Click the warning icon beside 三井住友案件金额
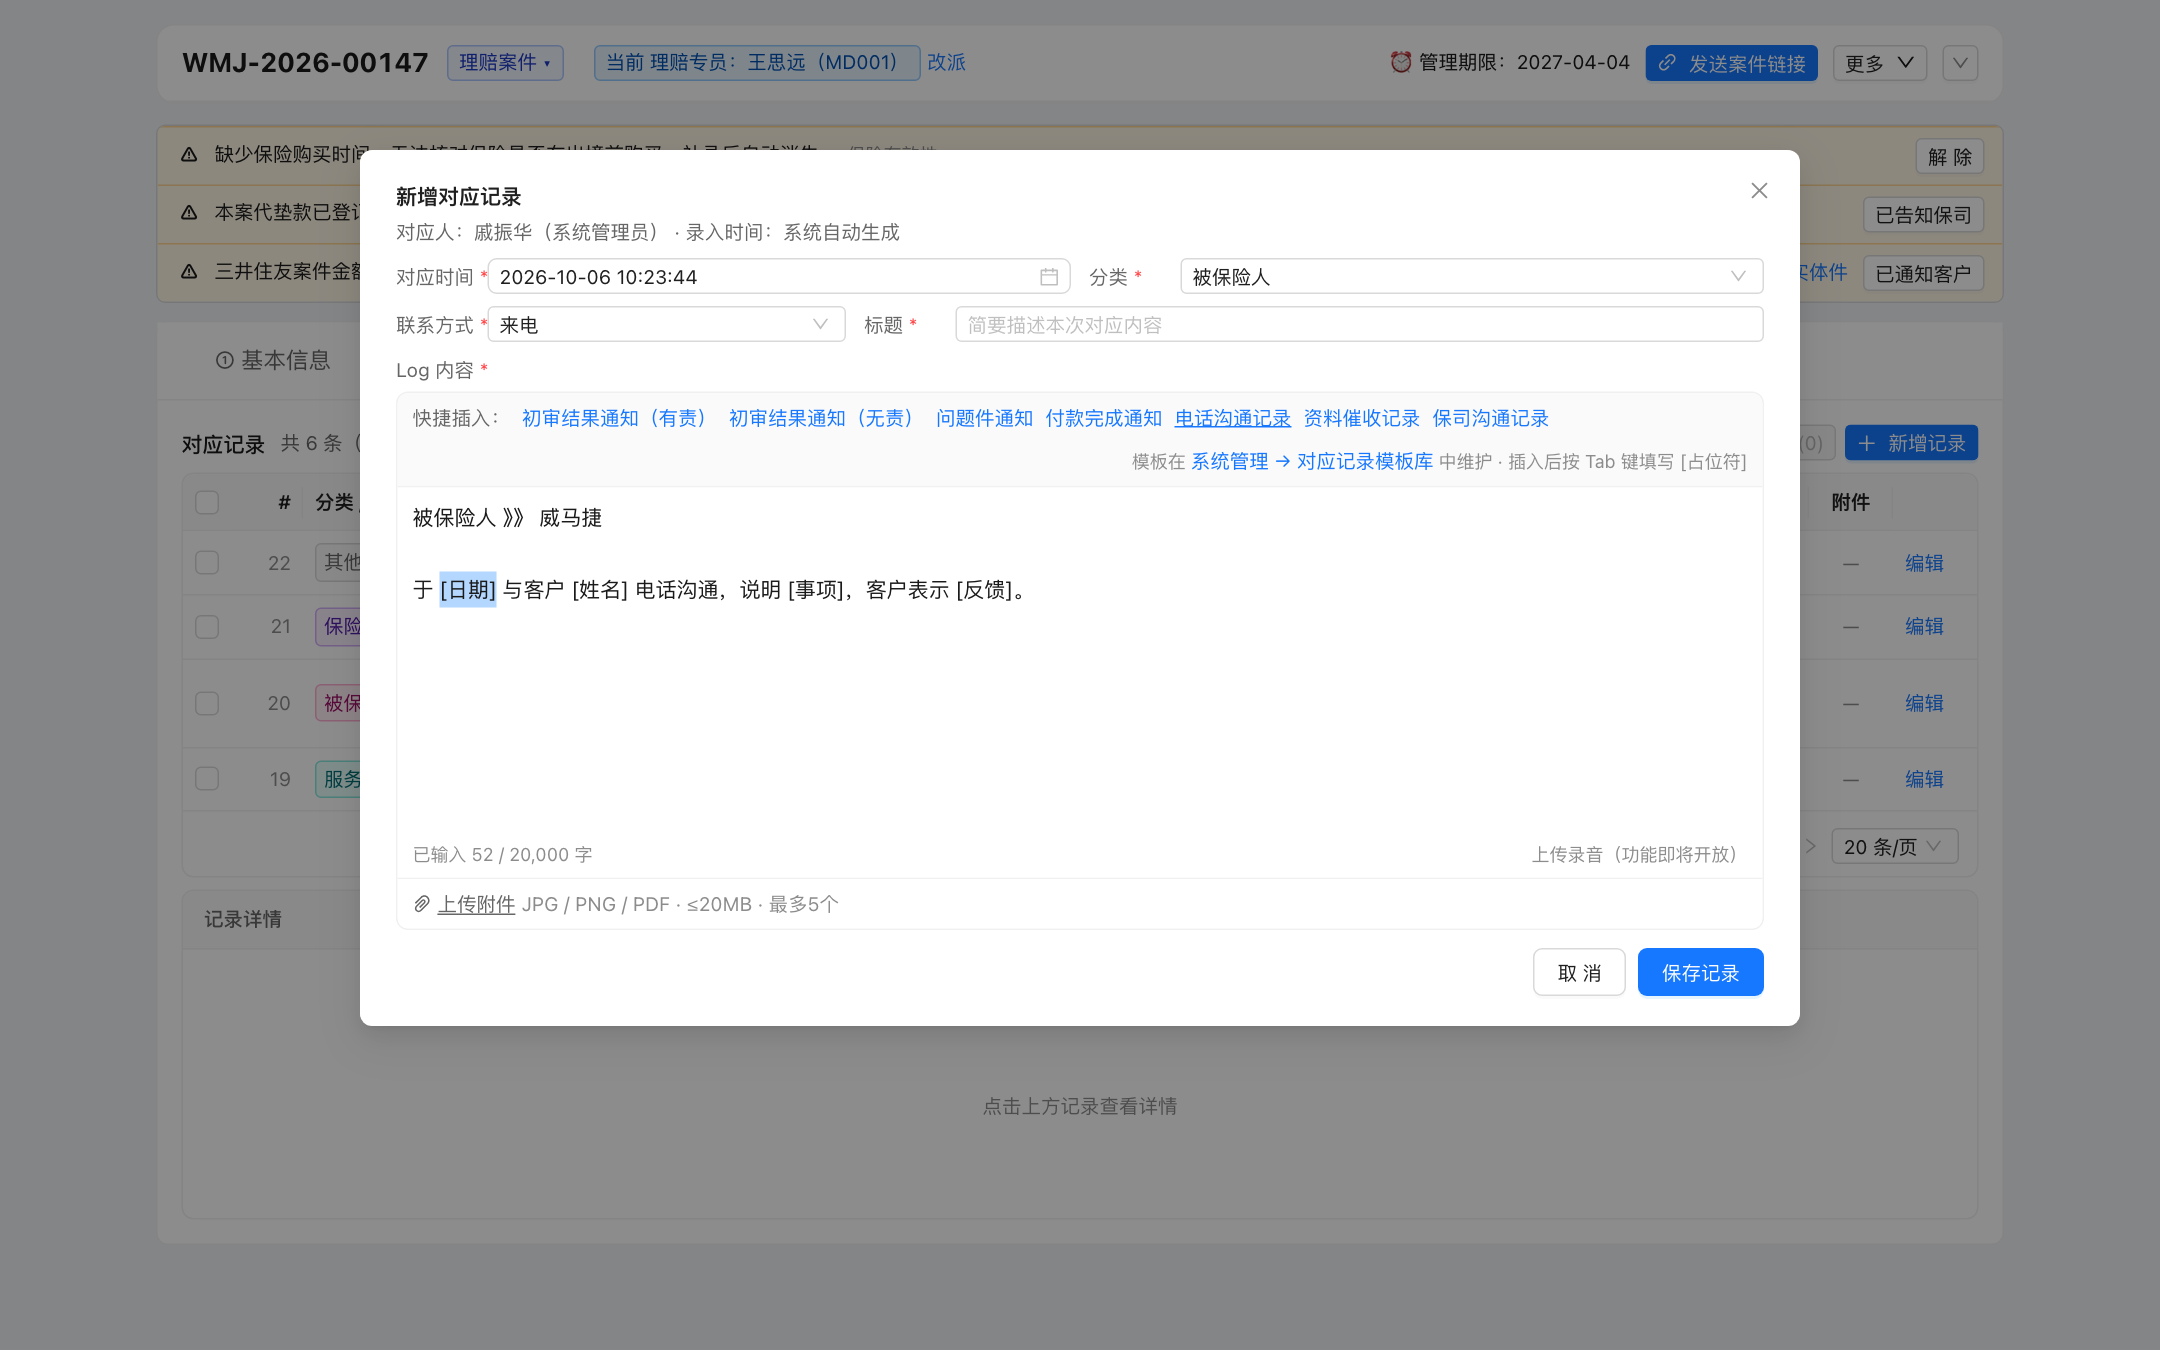The width and height of the screenshot is (2160, 1350). 189,271
